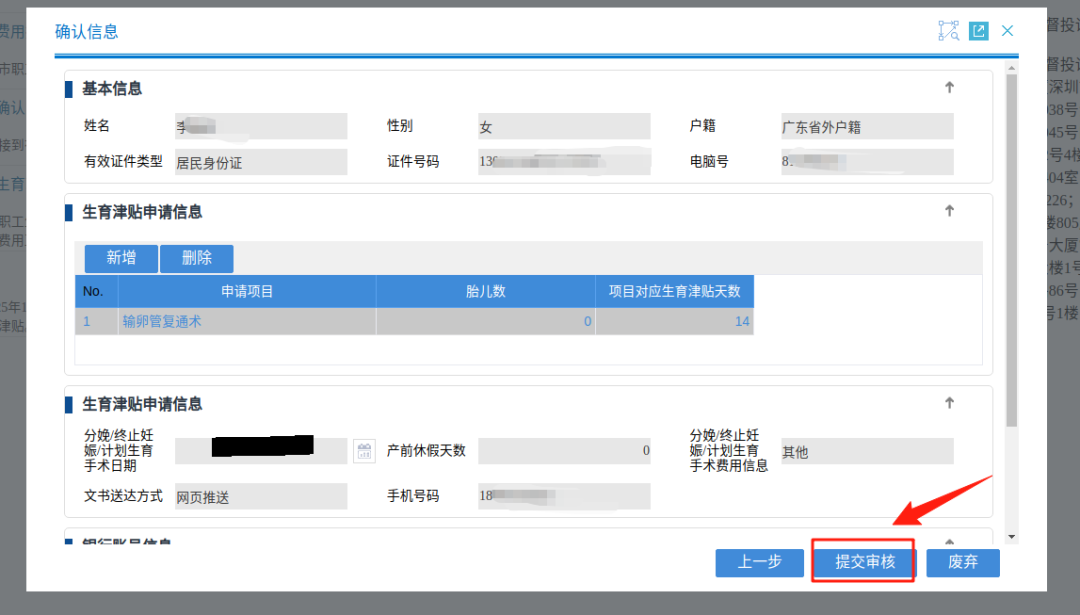Click the 文书送达方式 field showing 网页推送
This screenshot has height=615, width=1080.
click(x=260, y=497)
